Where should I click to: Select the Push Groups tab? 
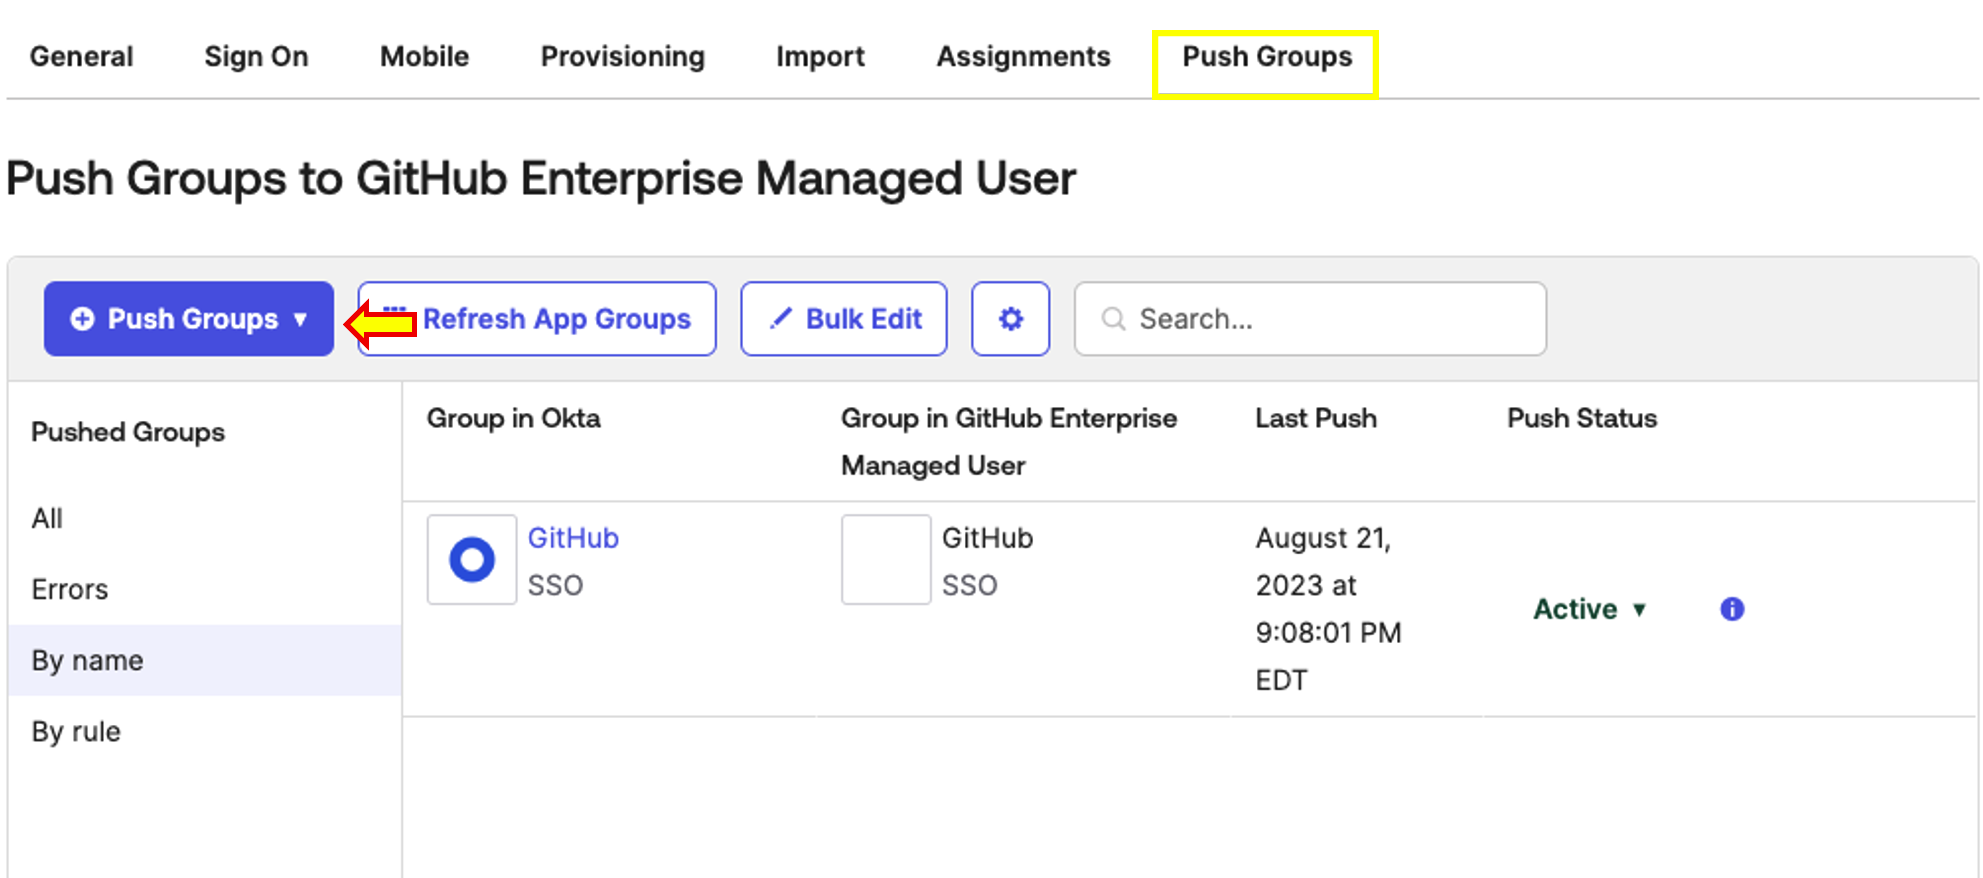click(x=1266, y=57)
